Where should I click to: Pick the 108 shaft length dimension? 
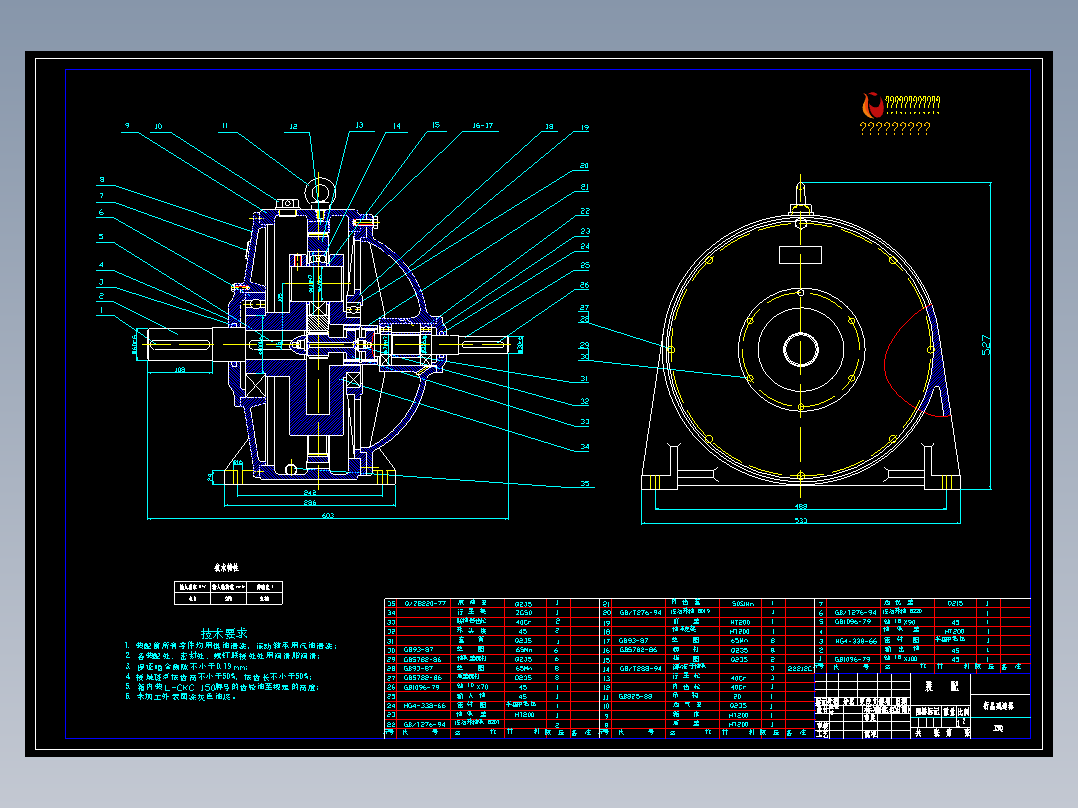coord(179,370)
